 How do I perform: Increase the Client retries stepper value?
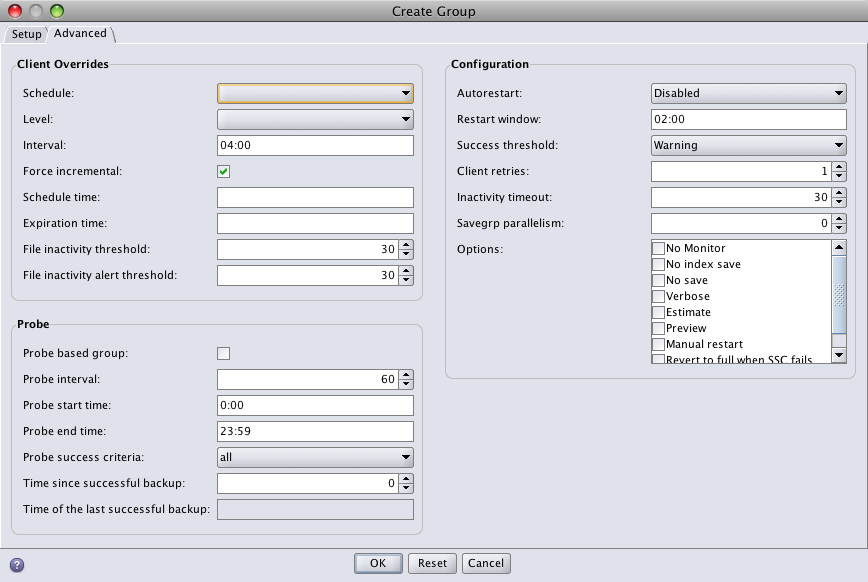click(x=839, y=167)
